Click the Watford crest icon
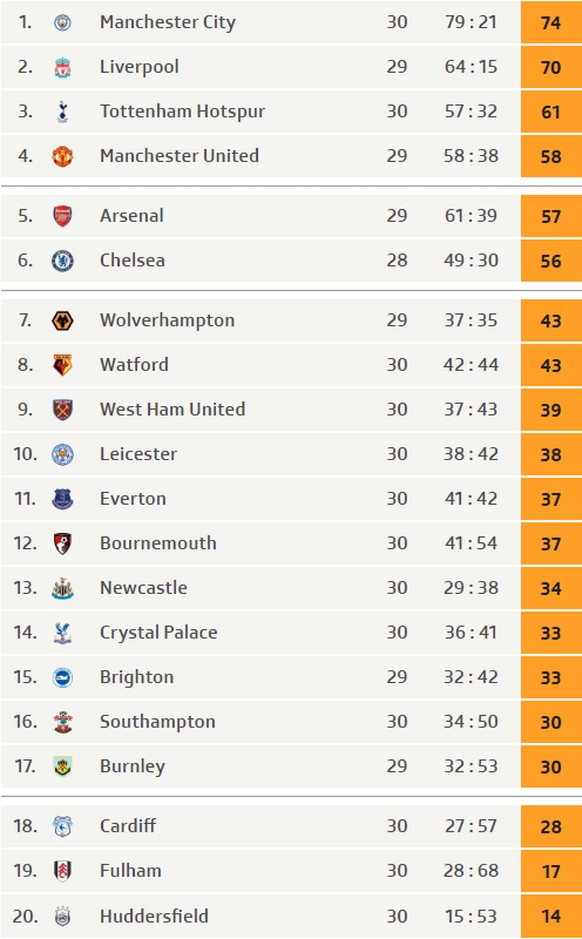 [62, 365]
